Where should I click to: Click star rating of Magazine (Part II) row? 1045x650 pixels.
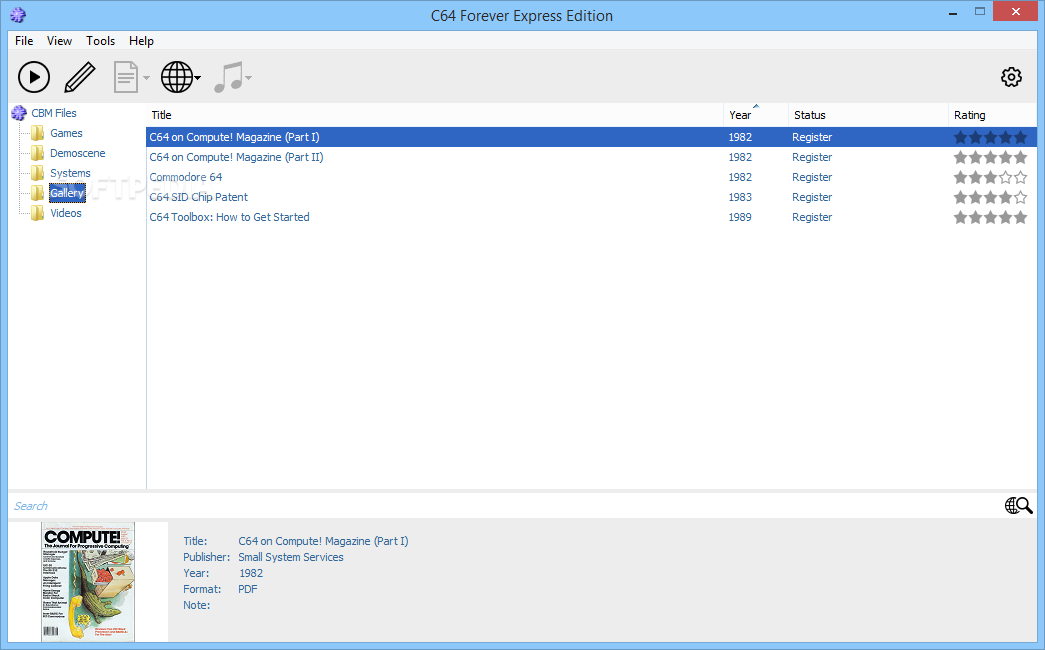990,157
